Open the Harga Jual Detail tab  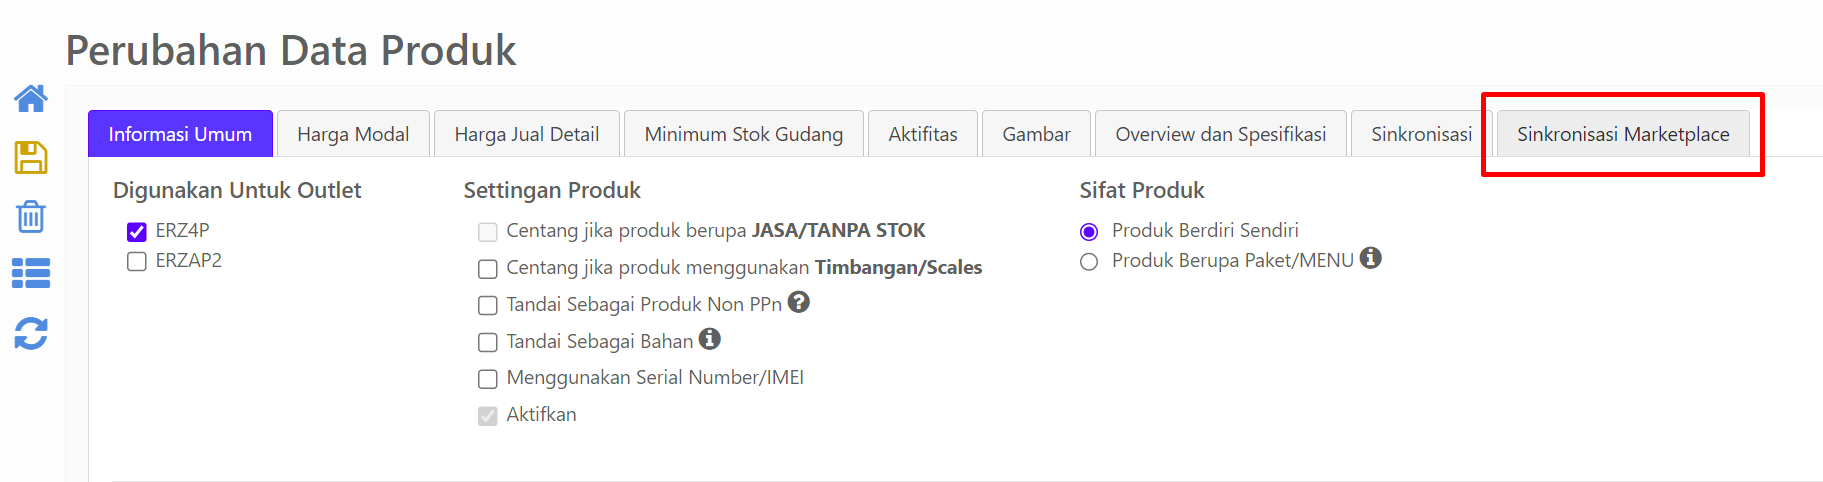(527, 134)
